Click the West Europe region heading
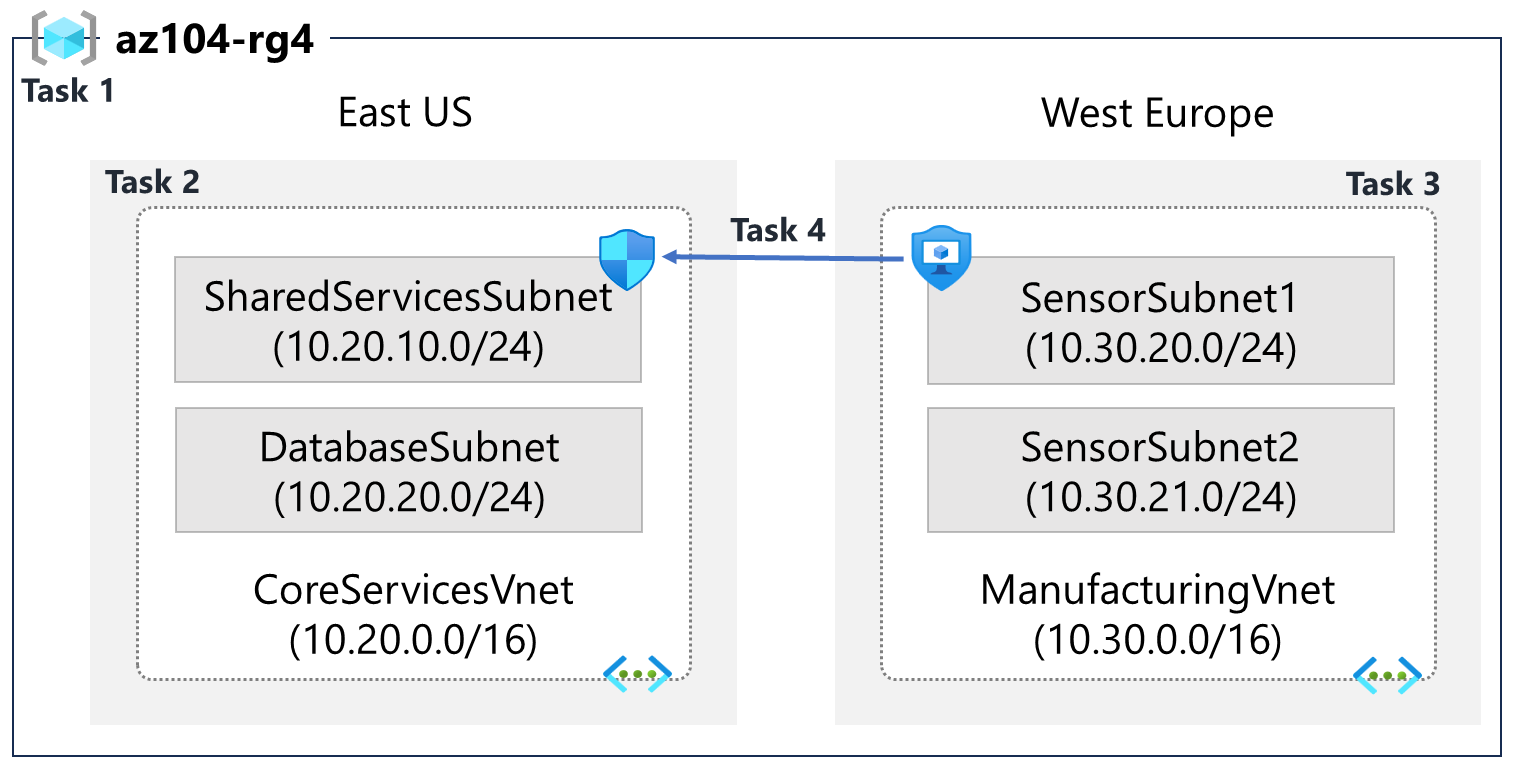 1157,113
